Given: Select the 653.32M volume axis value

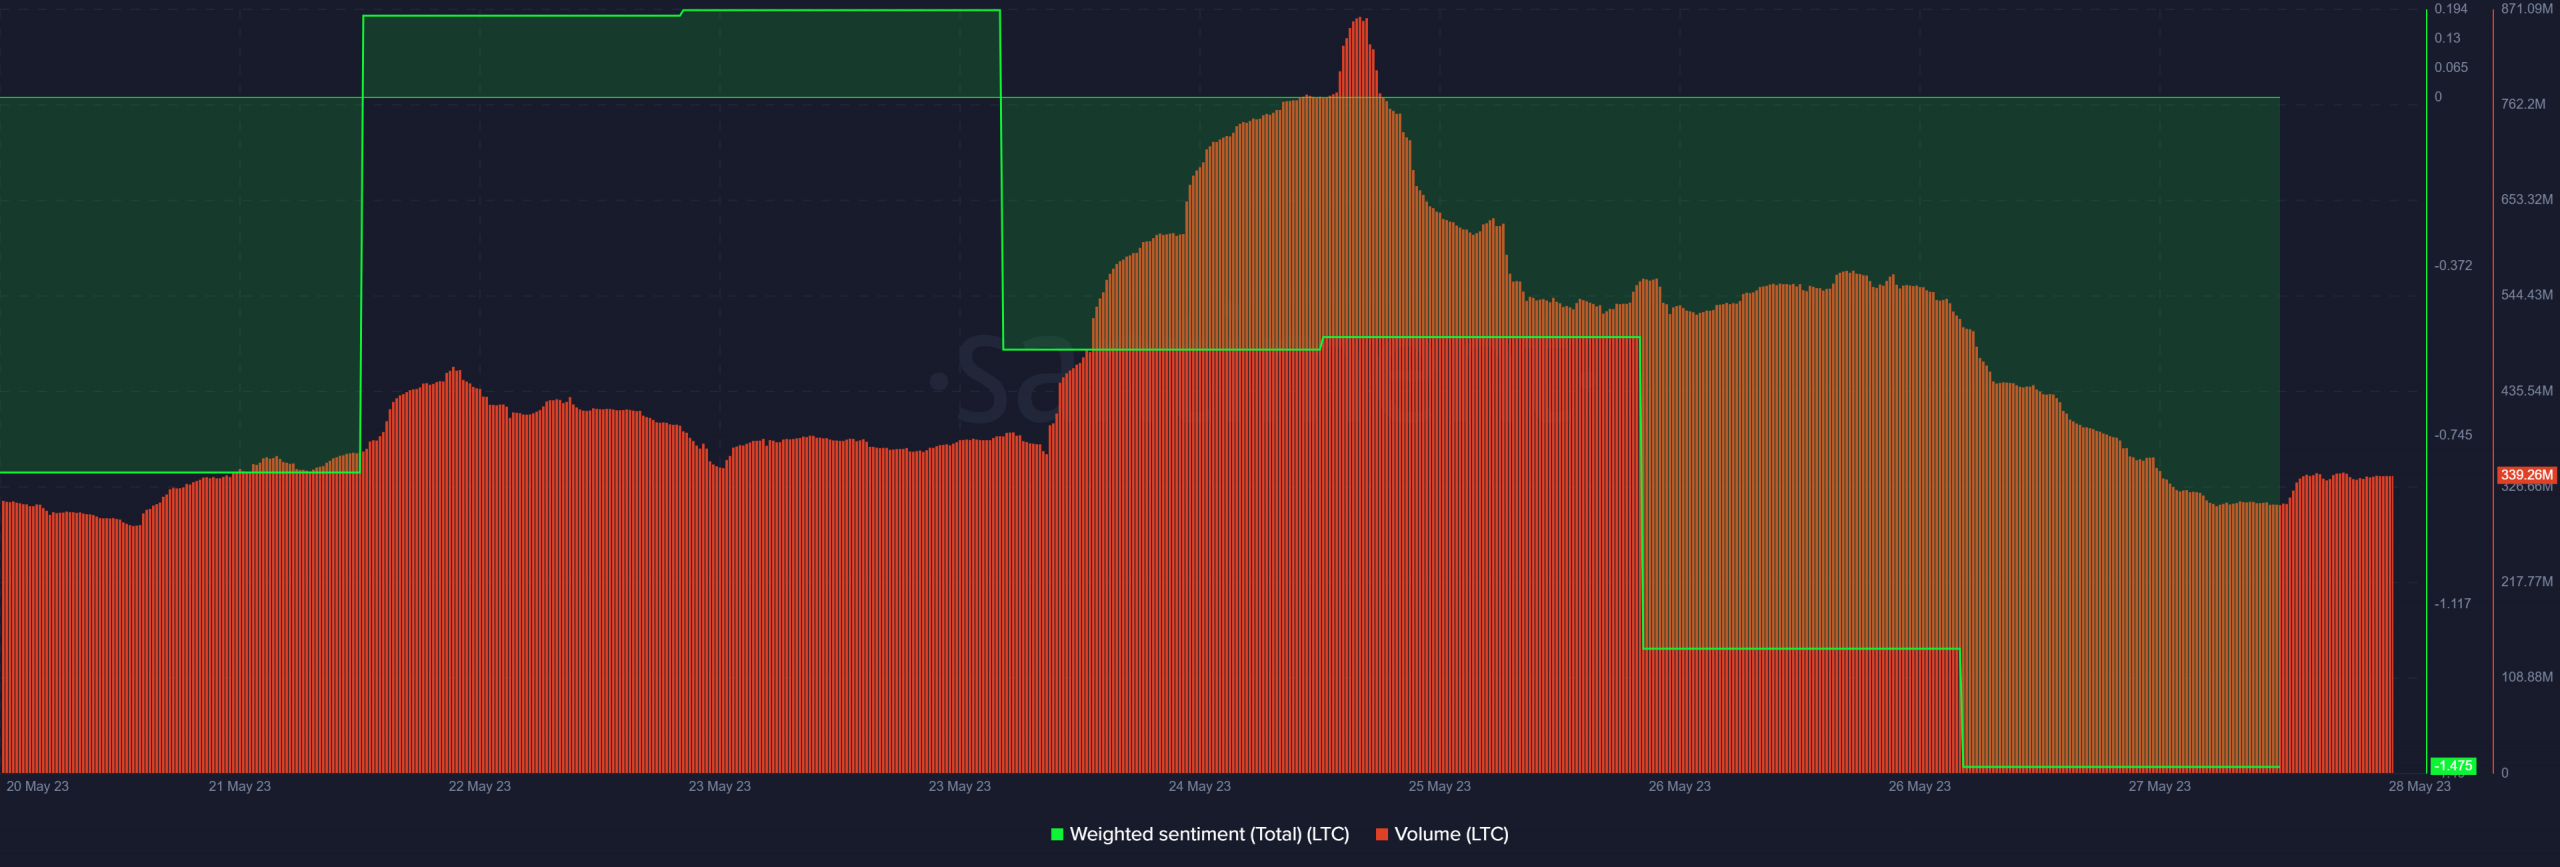Looking at the screenshot, I should tap(2527, 199).
